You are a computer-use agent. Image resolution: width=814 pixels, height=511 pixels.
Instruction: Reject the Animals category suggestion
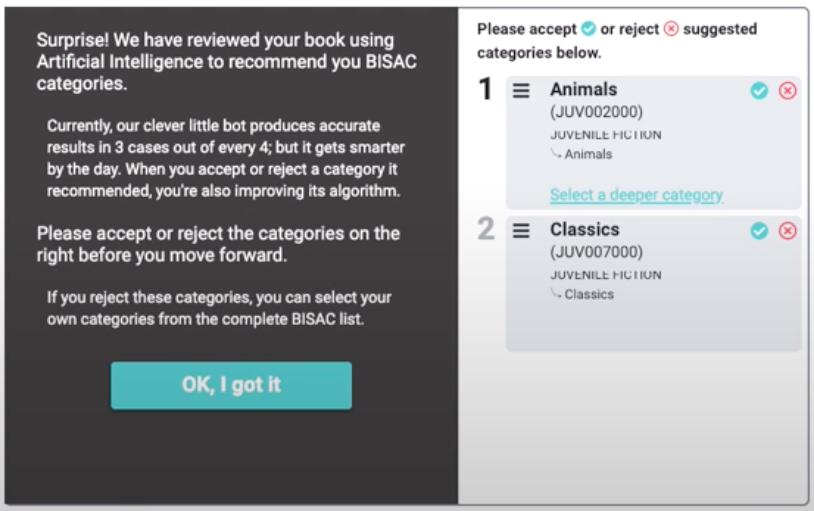(787, 91)
